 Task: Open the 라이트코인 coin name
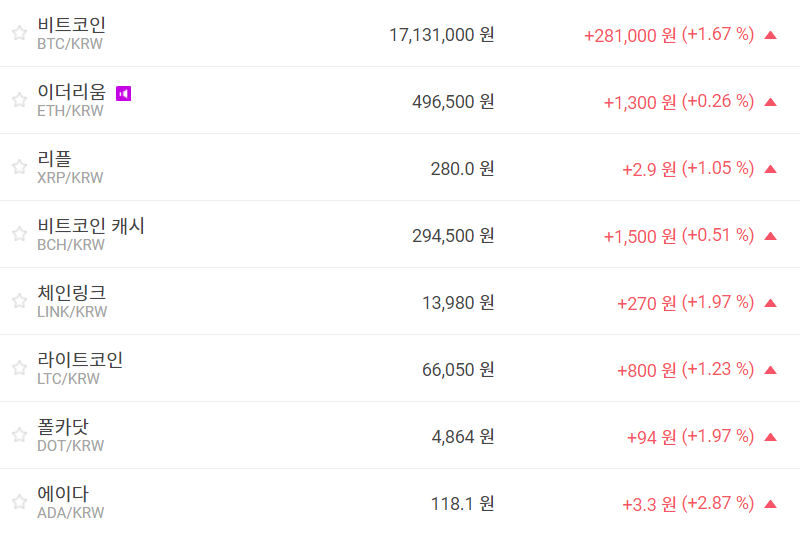click(x=80, y=360)
